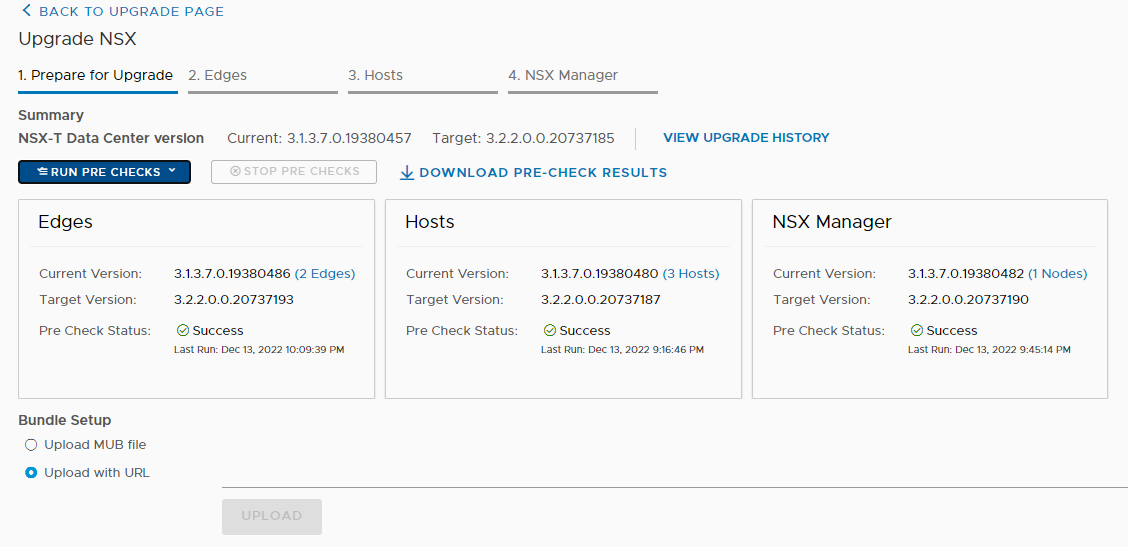Click the Hosts card title
Image resolution: width=1128 pixels, height=547 pixels.
click(x=430, y=222)
